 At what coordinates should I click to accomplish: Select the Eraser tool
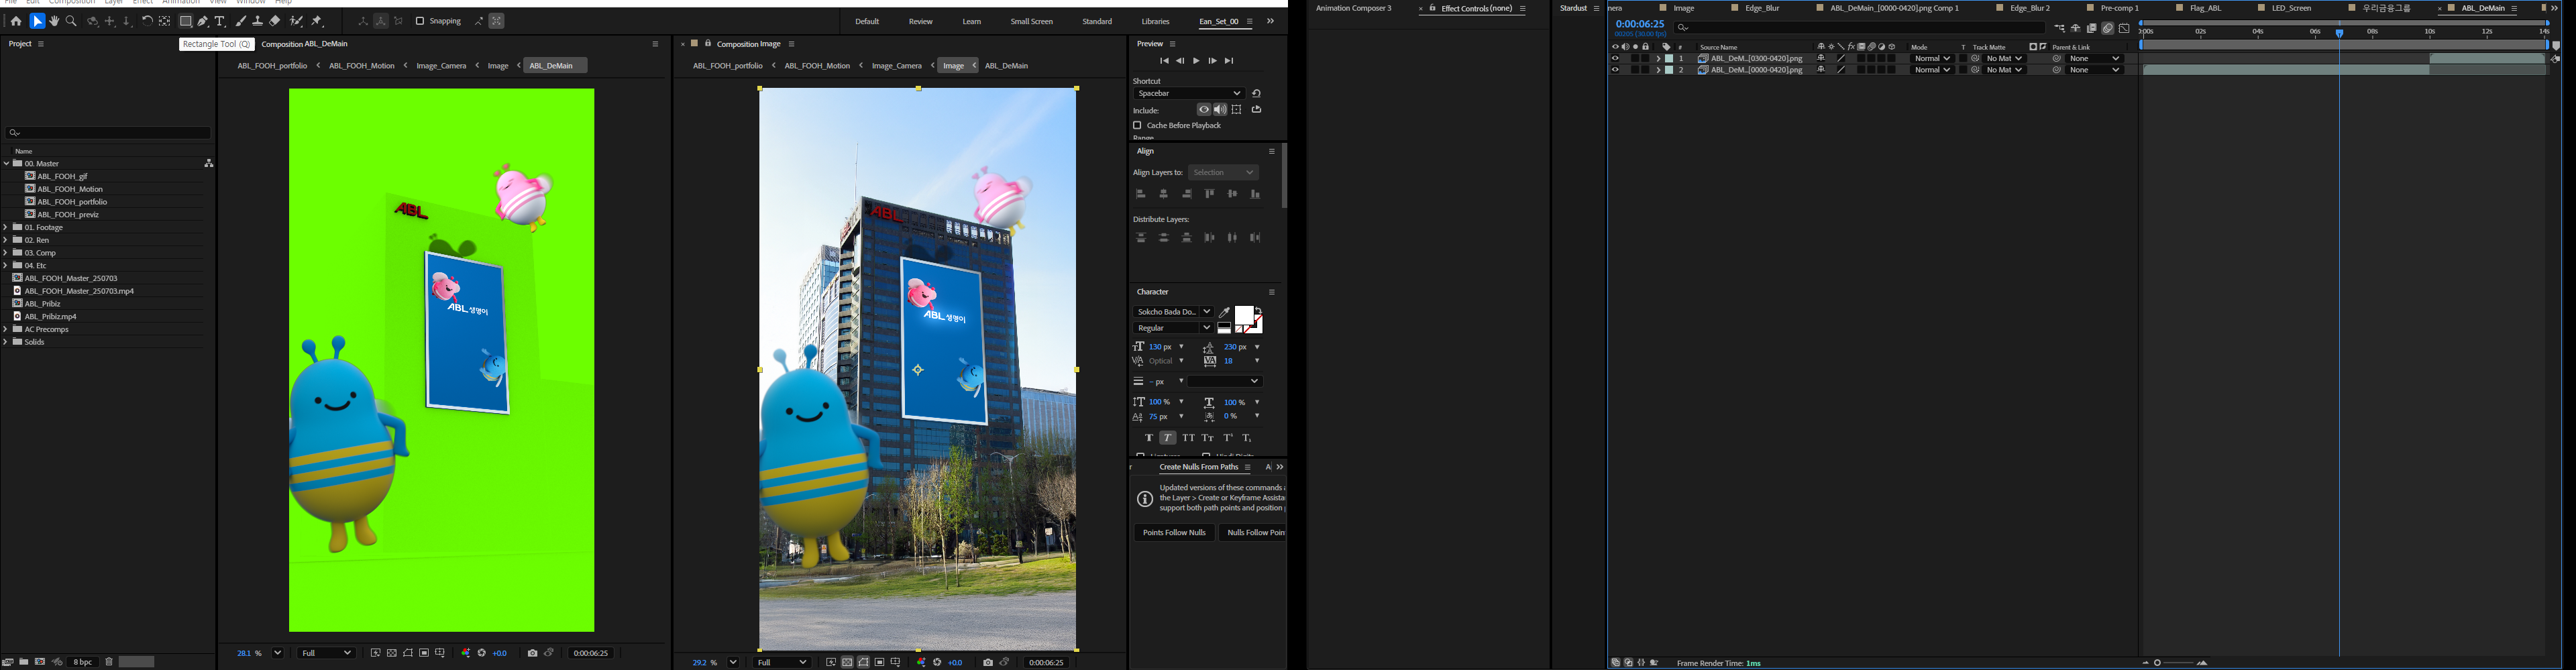pos(275,21)
